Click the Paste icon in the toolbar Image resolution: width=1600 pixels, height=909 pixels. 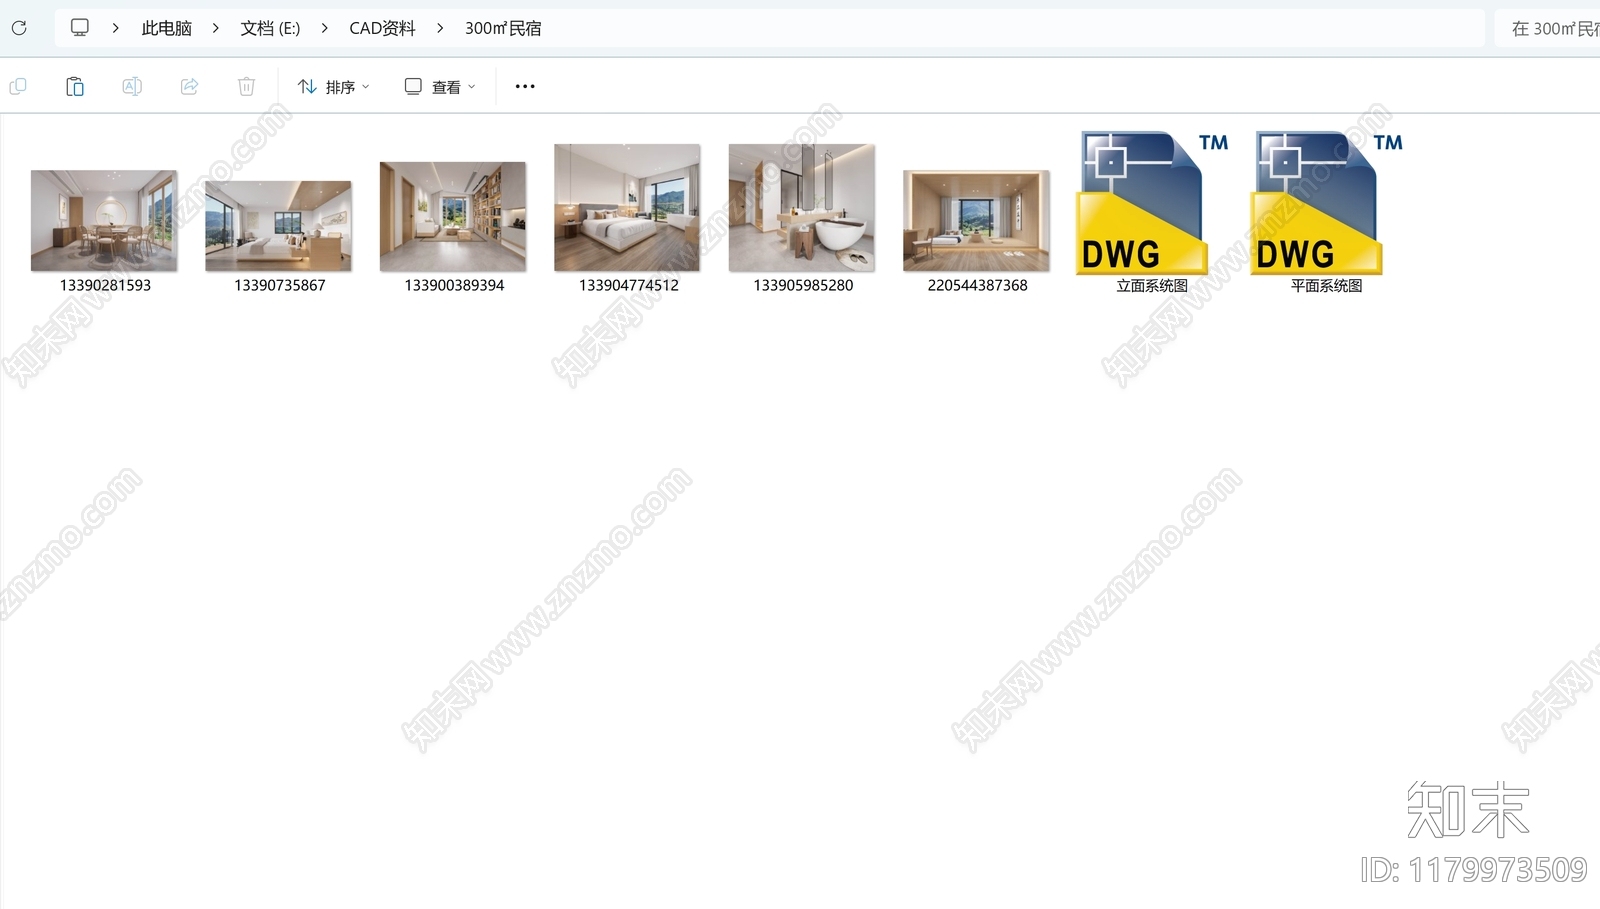[x=75, y=87]
